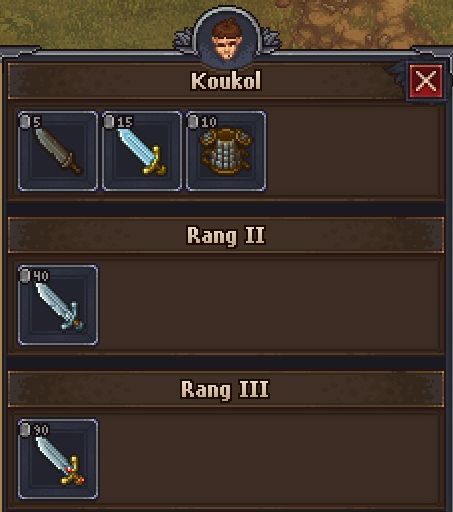Click the price number 40

[x=41, y=276]
